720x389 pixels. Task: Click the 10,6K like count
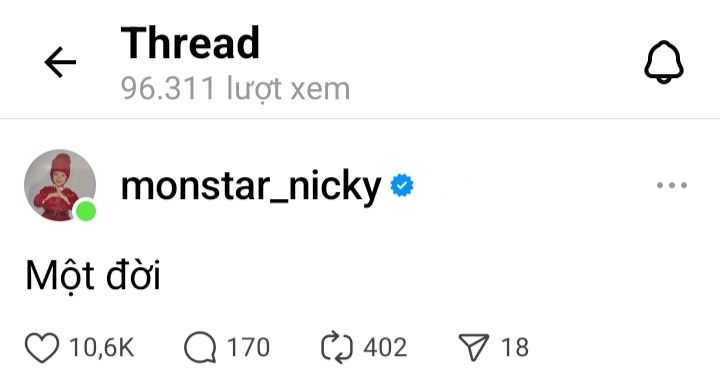tap(101, 347)
